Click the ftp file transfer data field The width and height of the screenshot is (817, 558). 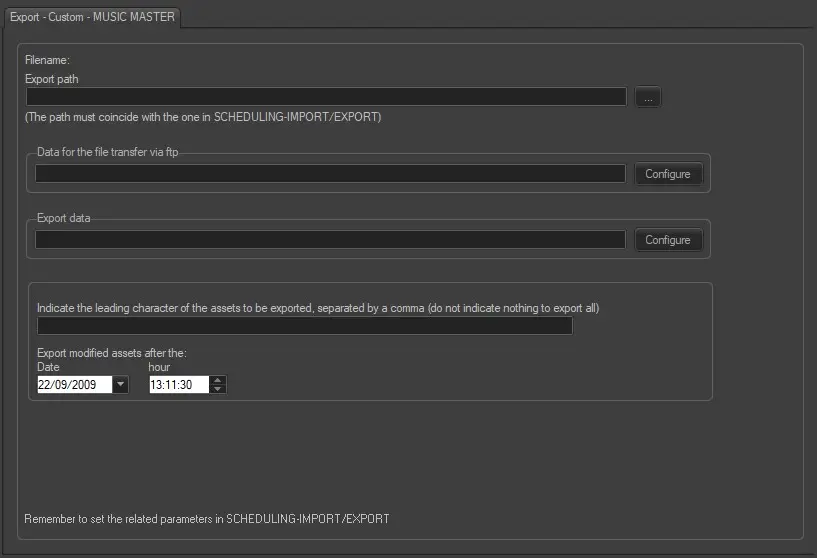(330, 174)
